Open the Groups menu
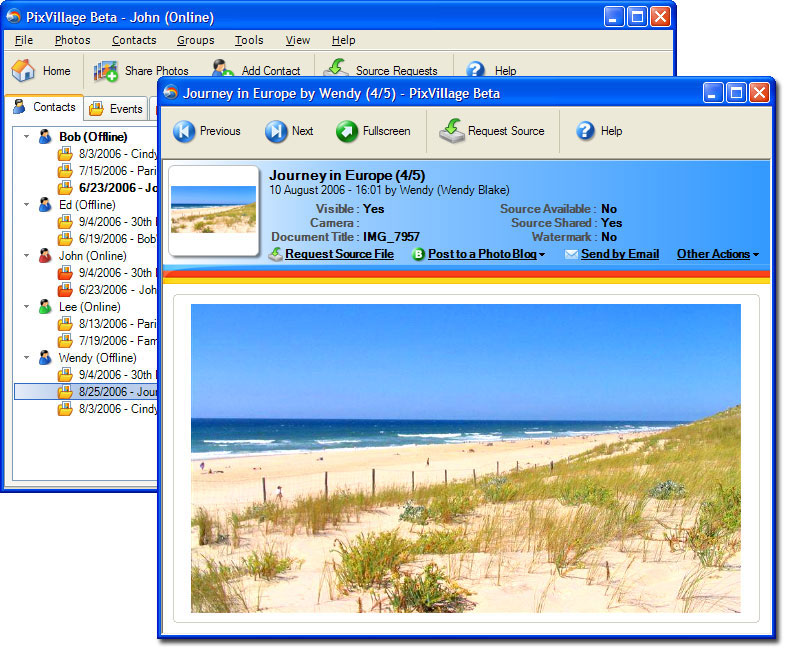This screenshot has height=654, width=789. (x=195, y=40)
